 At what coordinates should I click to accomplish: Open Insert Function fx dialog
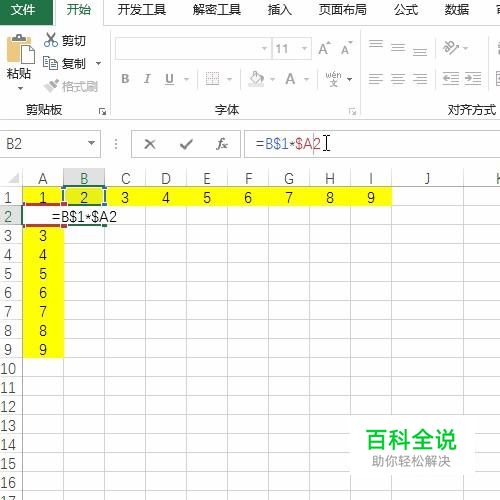222,144
